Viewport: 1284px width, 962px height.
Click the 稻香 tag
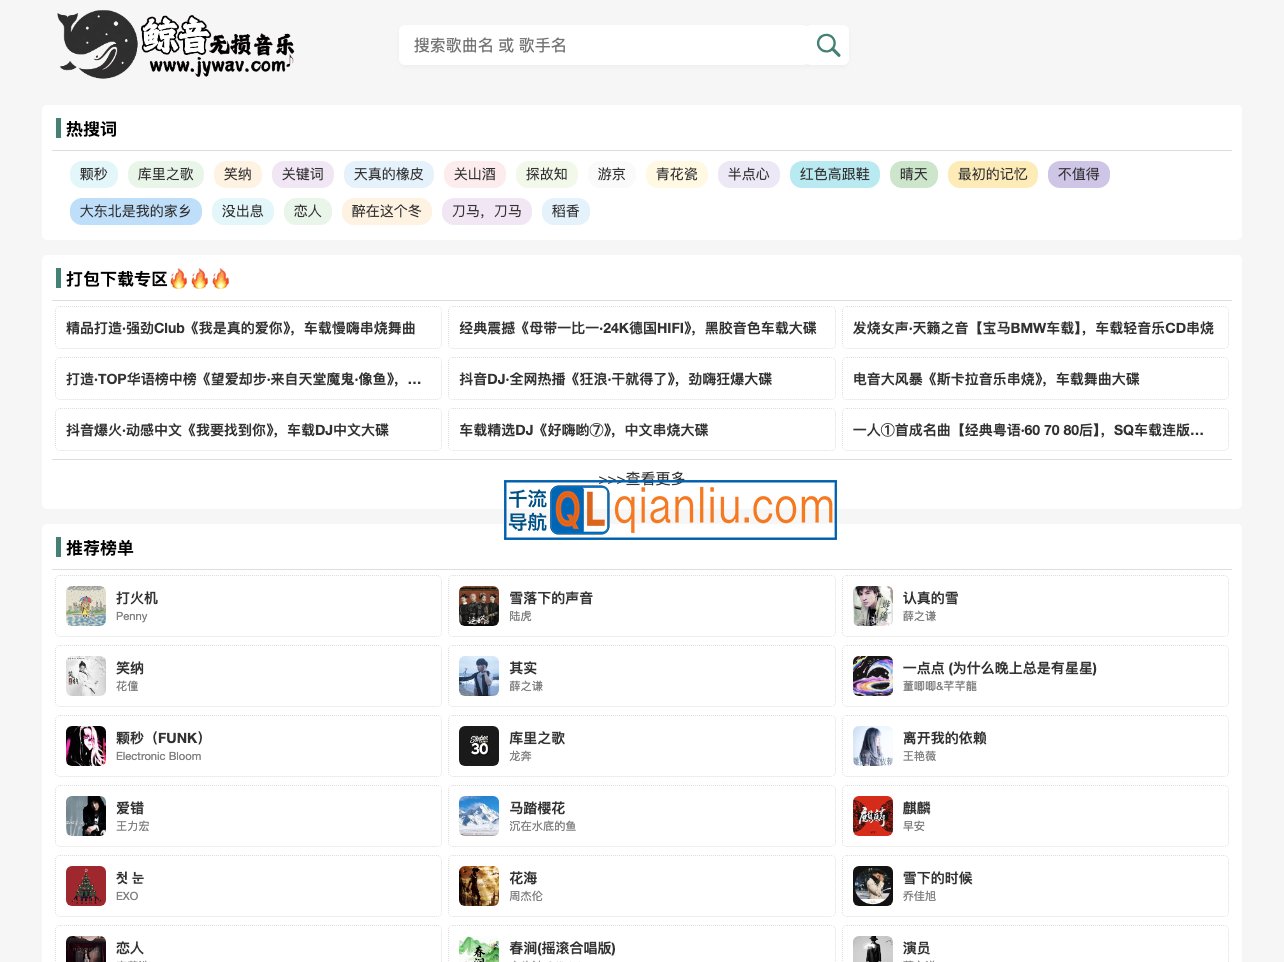(565, 211)
